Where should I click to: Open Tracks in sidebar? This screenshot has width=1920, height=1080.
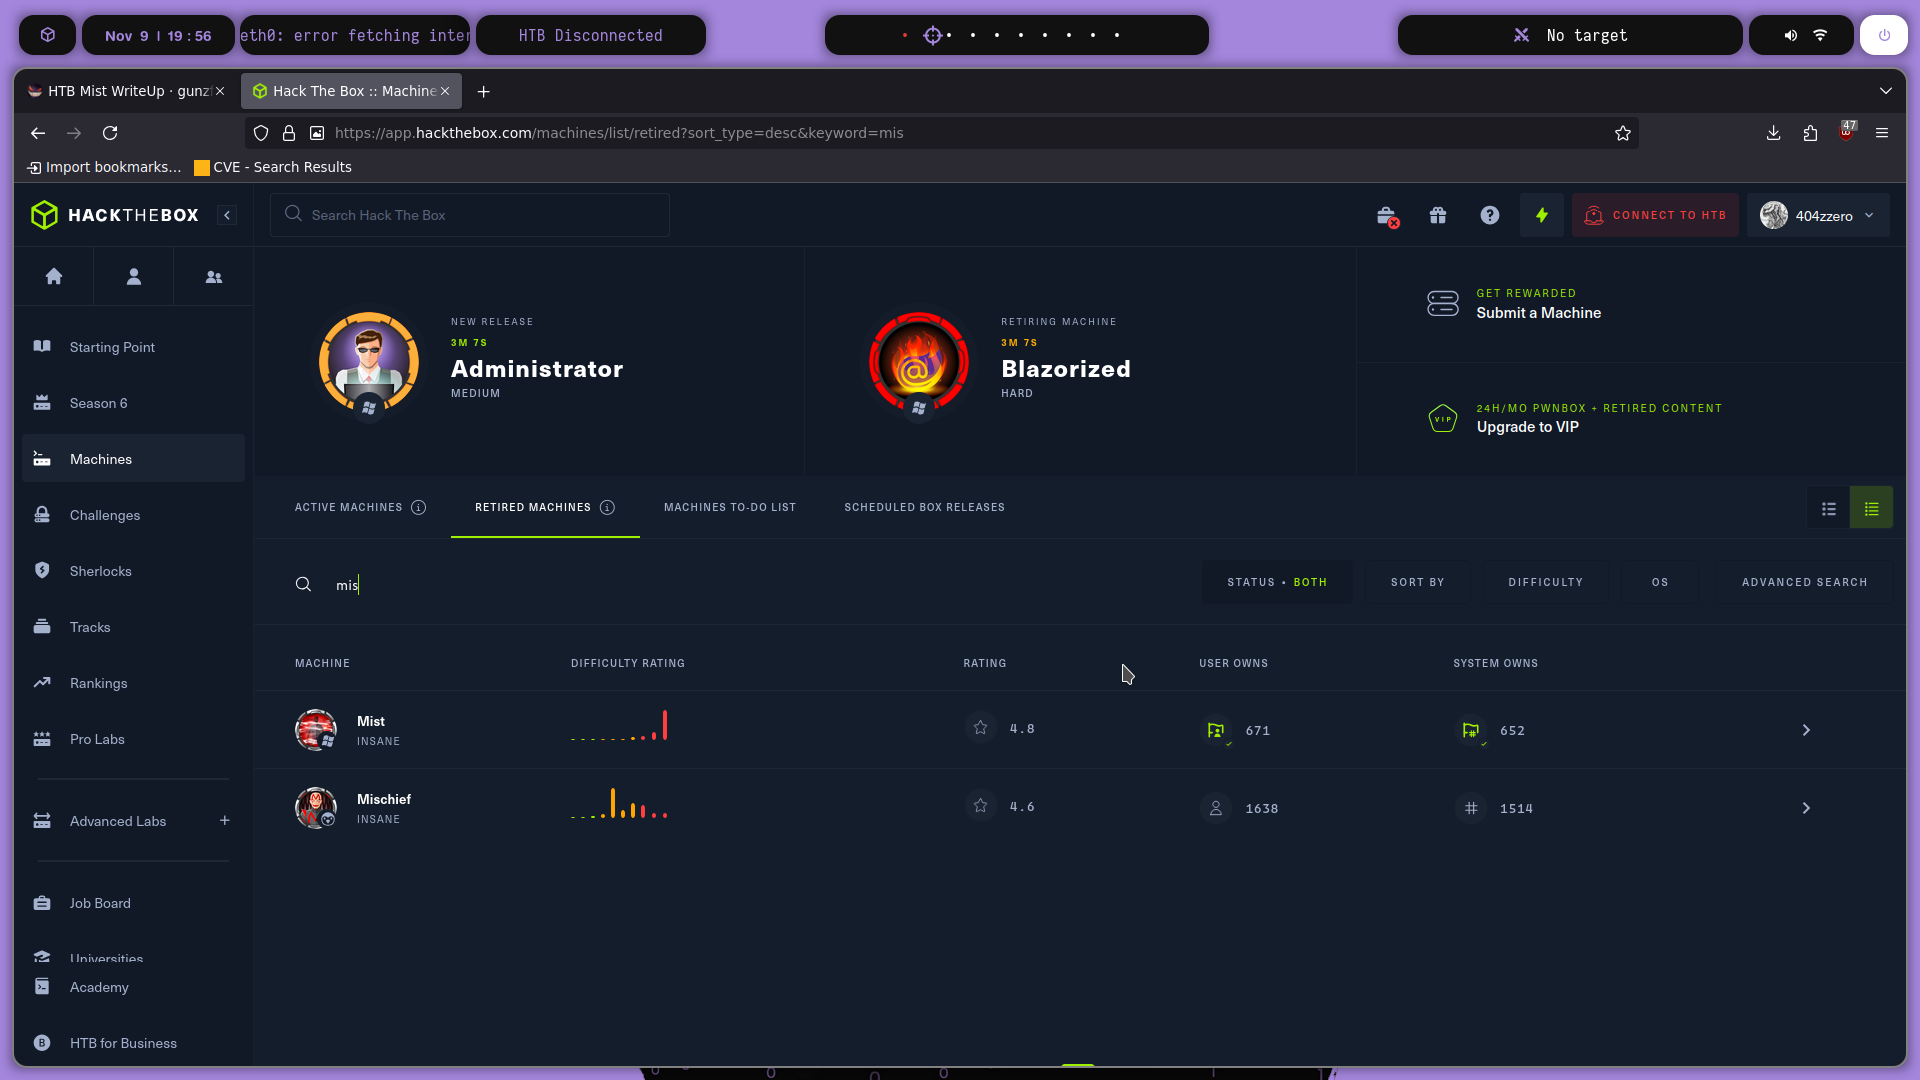[x=133, y=627]
